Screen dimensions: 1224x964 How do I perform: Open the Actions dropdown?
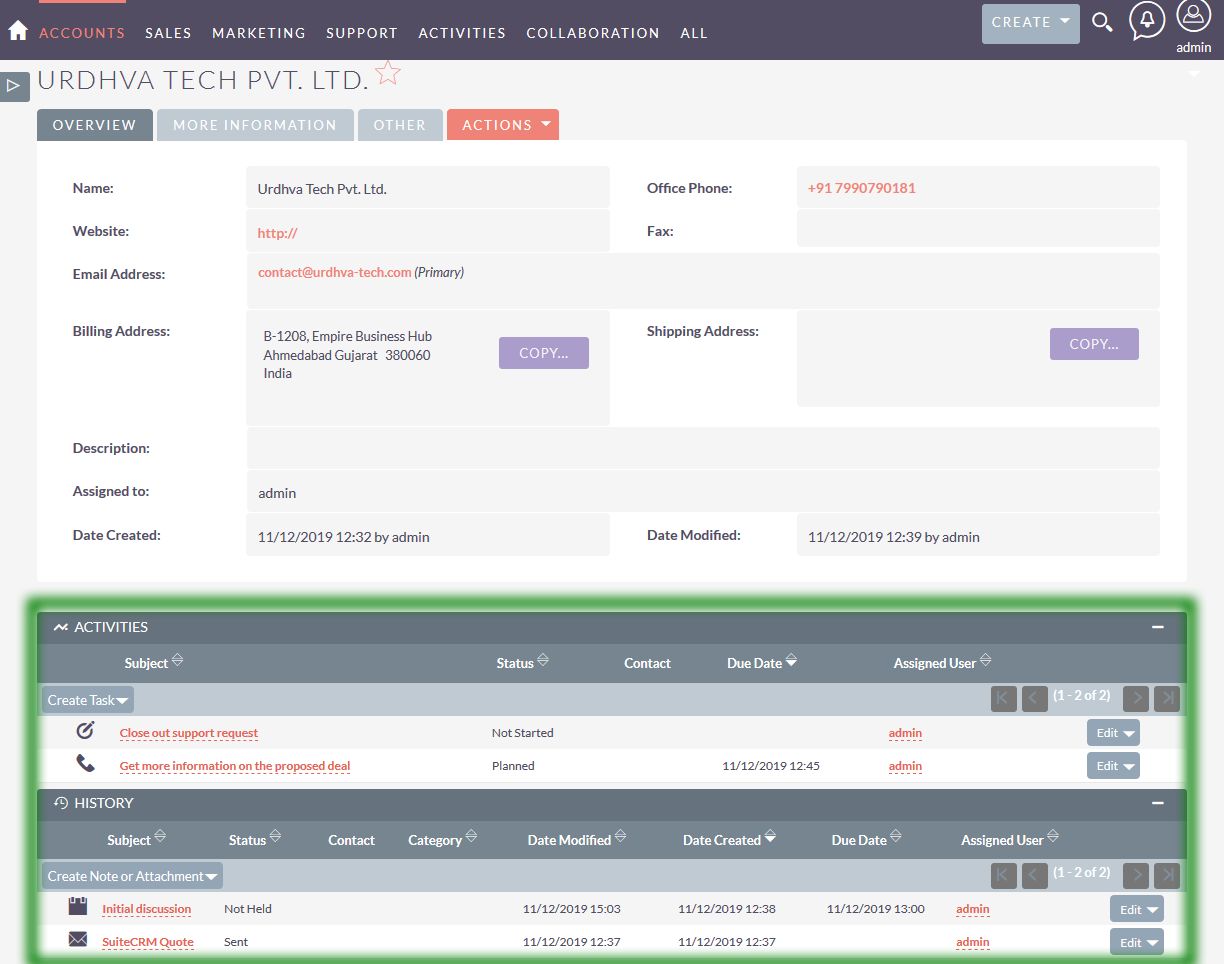503,125
